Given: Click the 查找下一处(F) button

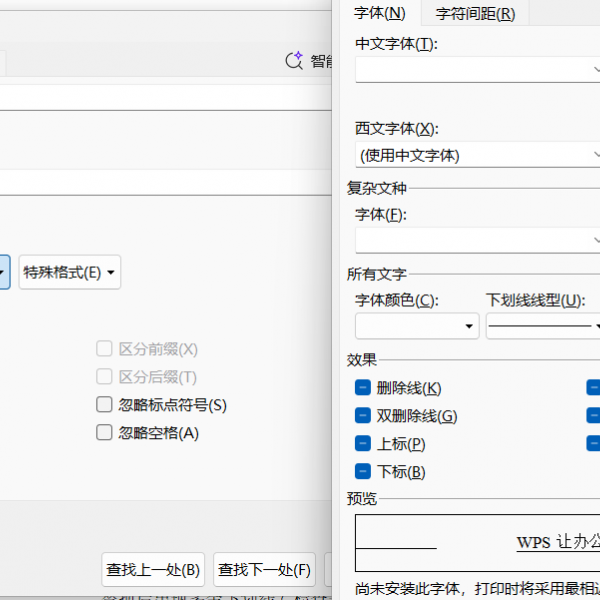Looking at the screenshot, I should point(265,570).
